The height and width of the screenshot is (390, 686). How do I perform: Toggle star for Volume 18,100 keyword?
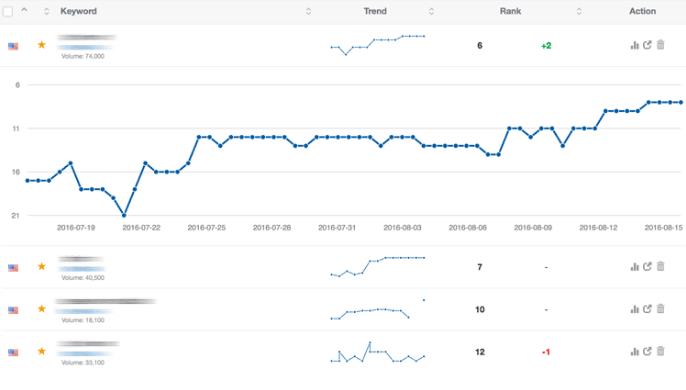(42, 309)
